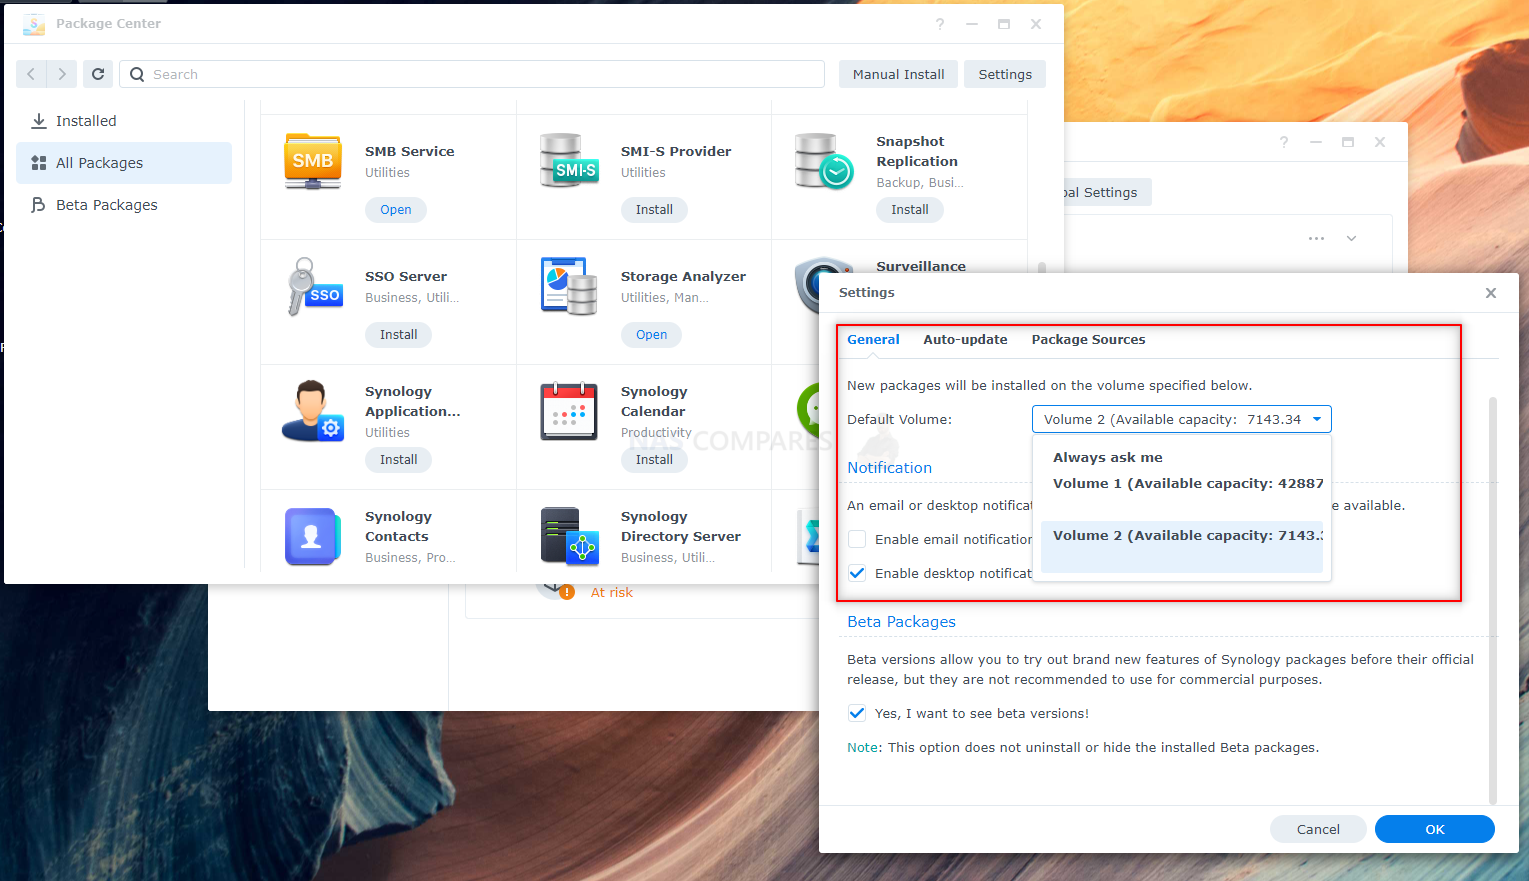The height and width of the screenshot is (881, 1529).
Task: Click the Synology Contacts title
Action: 398,527
